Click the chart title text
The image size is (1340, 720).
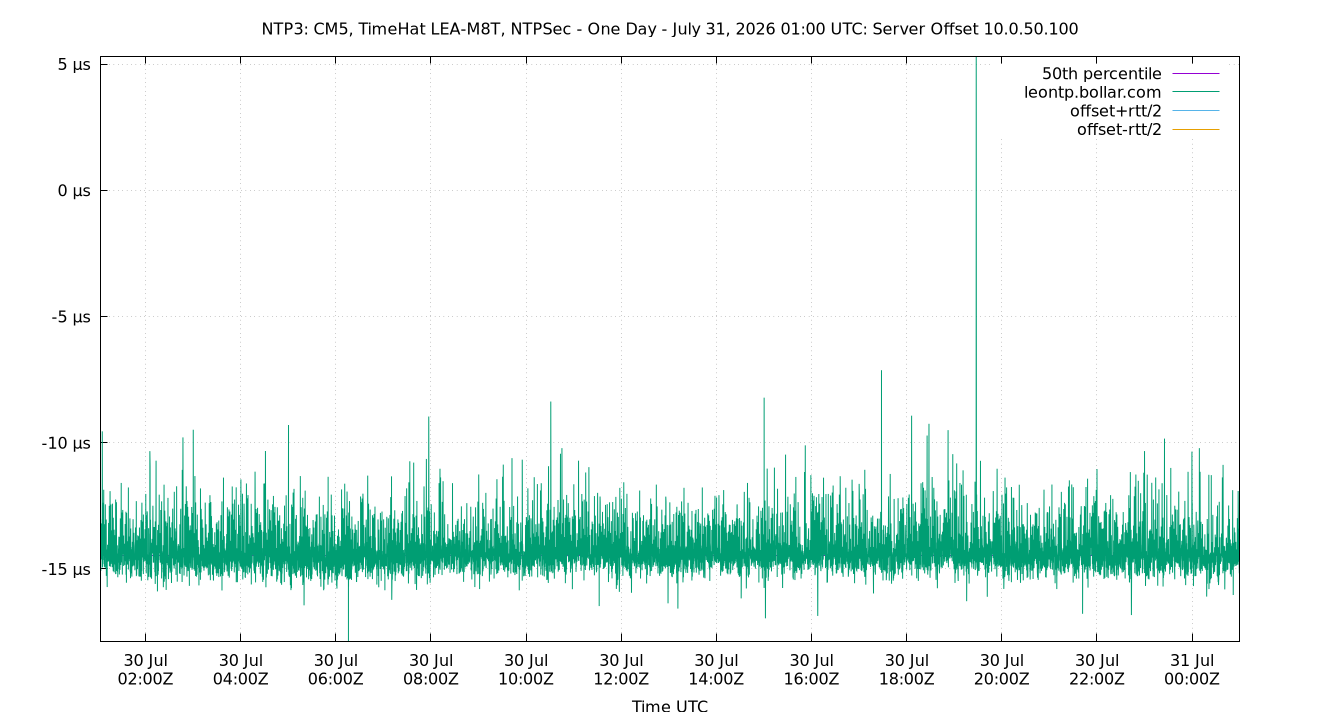[x=670, y=29]
